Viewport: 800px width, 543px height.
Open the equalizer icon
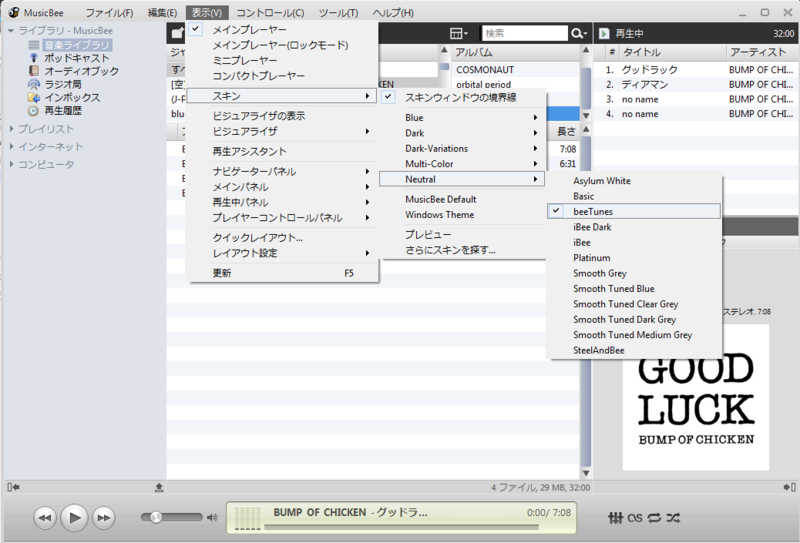point(615,517)
